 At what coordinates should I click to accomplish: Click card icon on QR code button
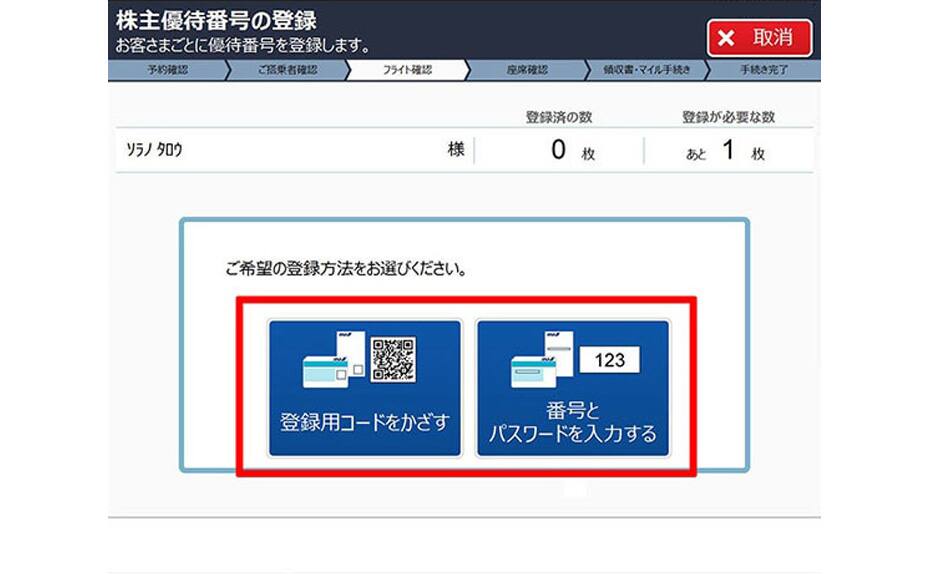(334, 360)
